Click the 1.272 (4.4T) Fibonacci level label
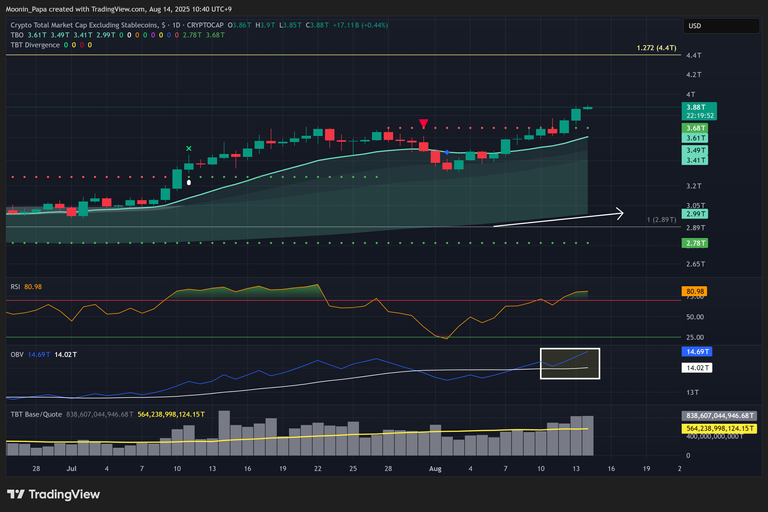 click(x=656, y=48)
